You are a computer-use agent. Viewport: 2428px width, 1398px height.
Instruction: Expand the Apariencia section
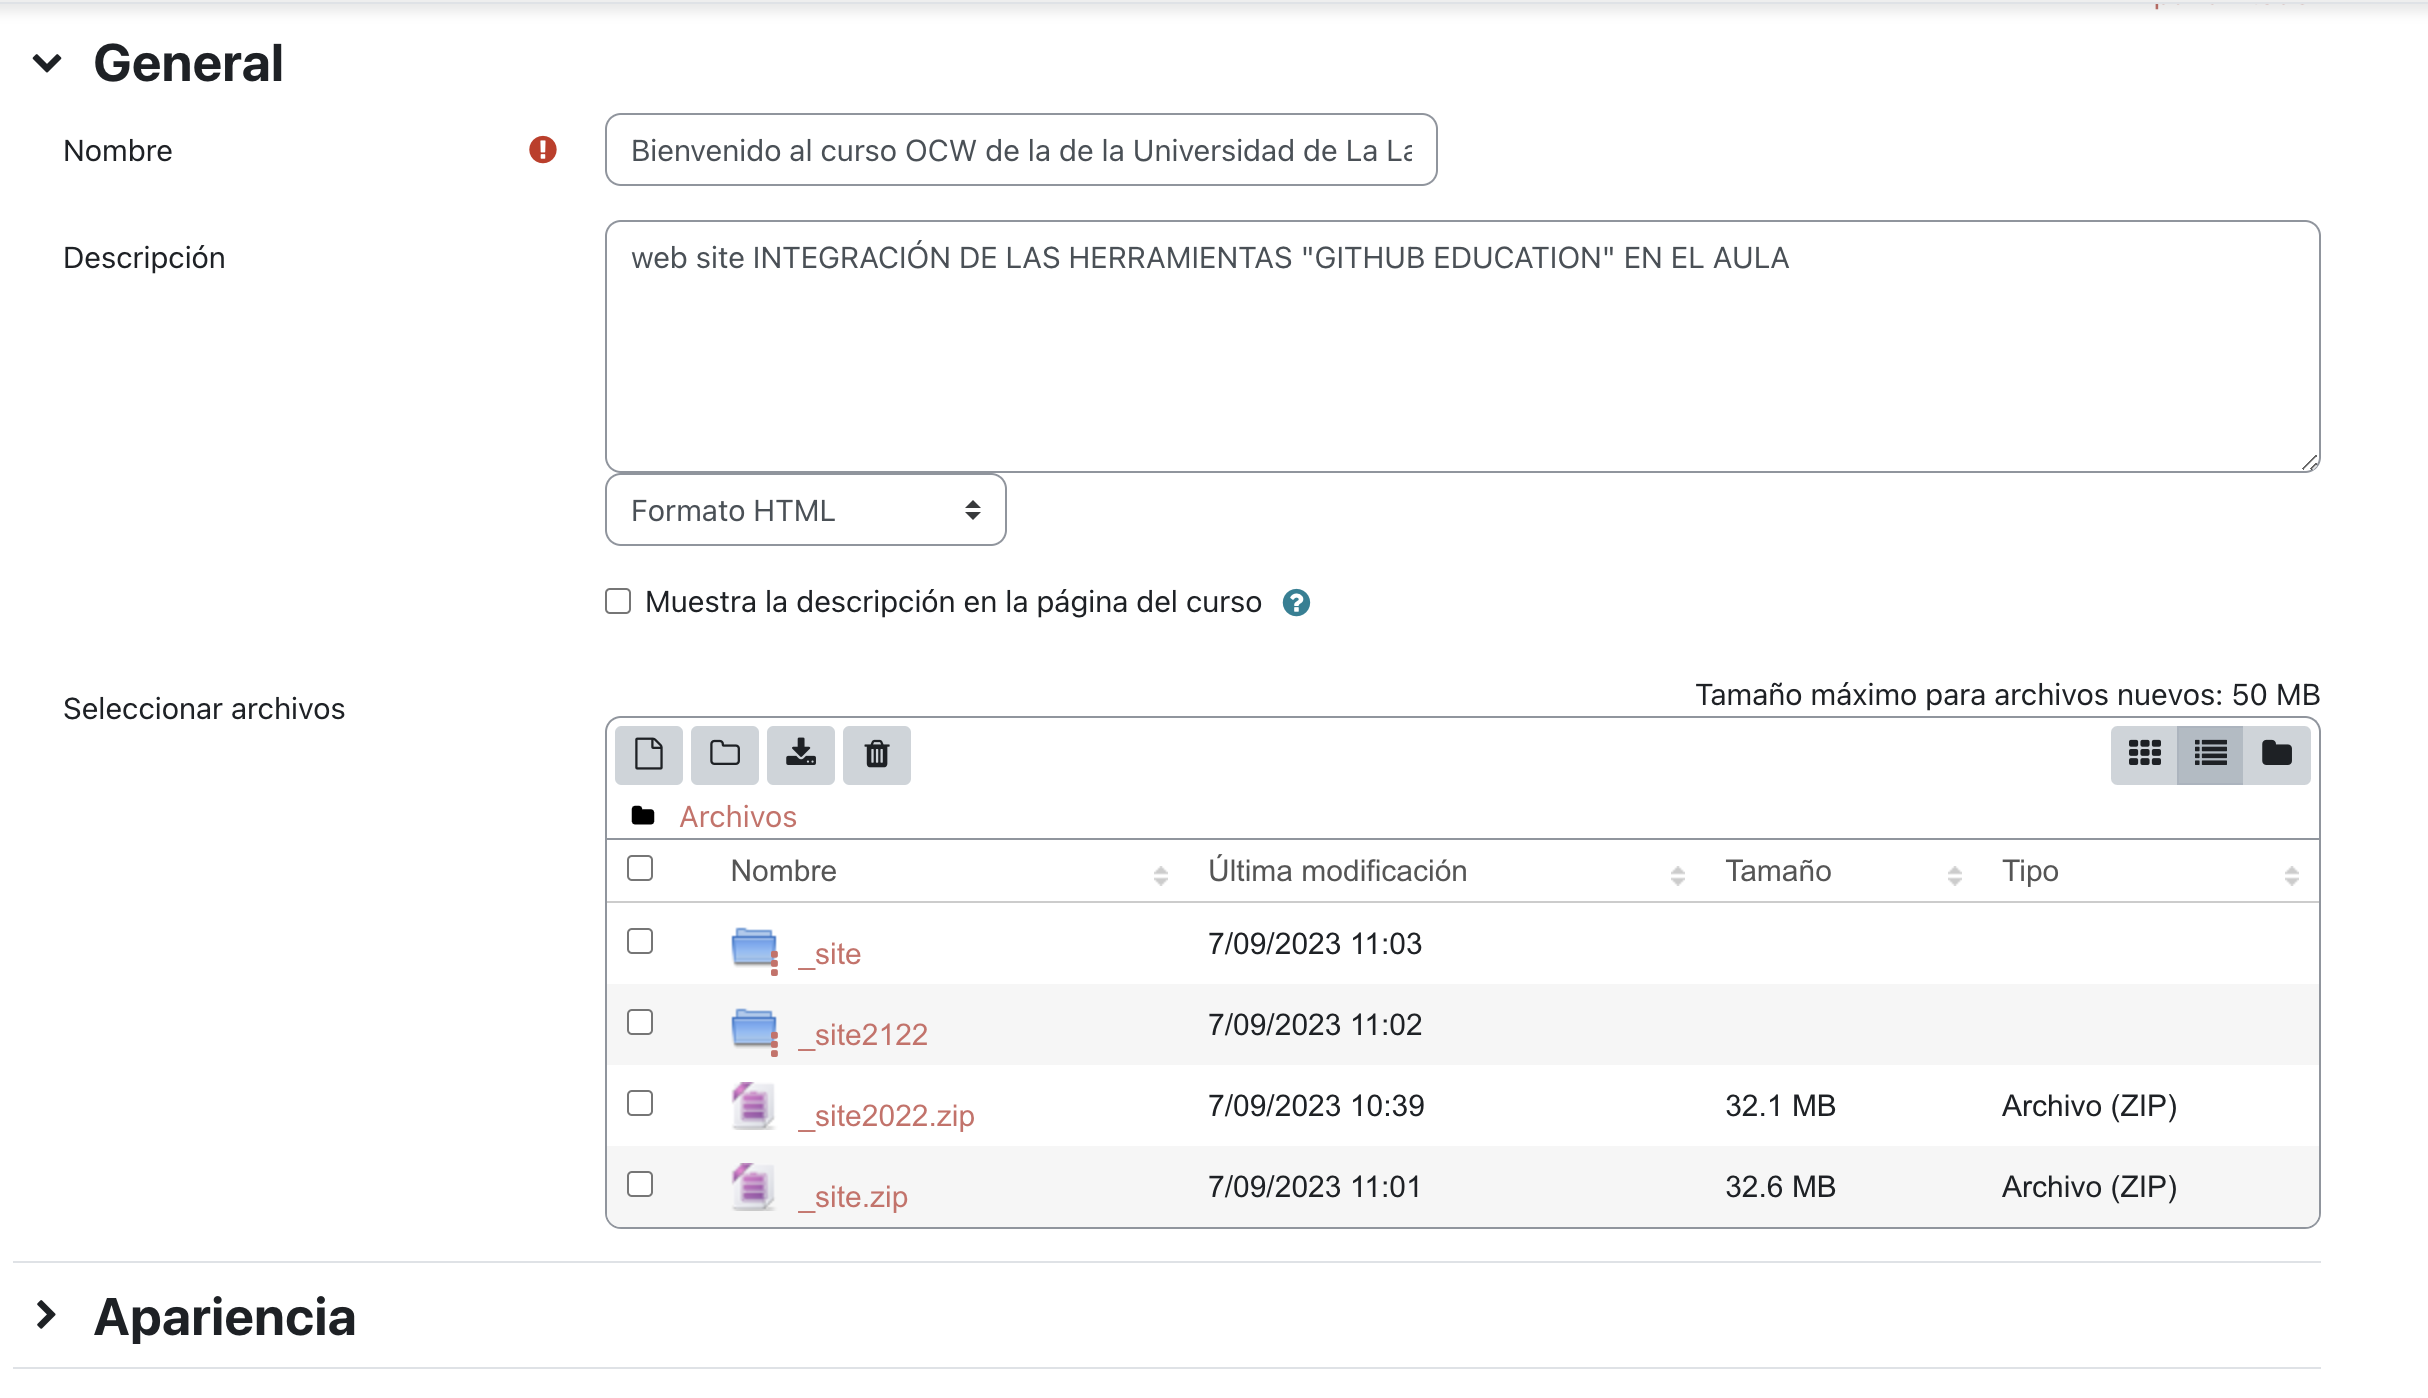46,1315
